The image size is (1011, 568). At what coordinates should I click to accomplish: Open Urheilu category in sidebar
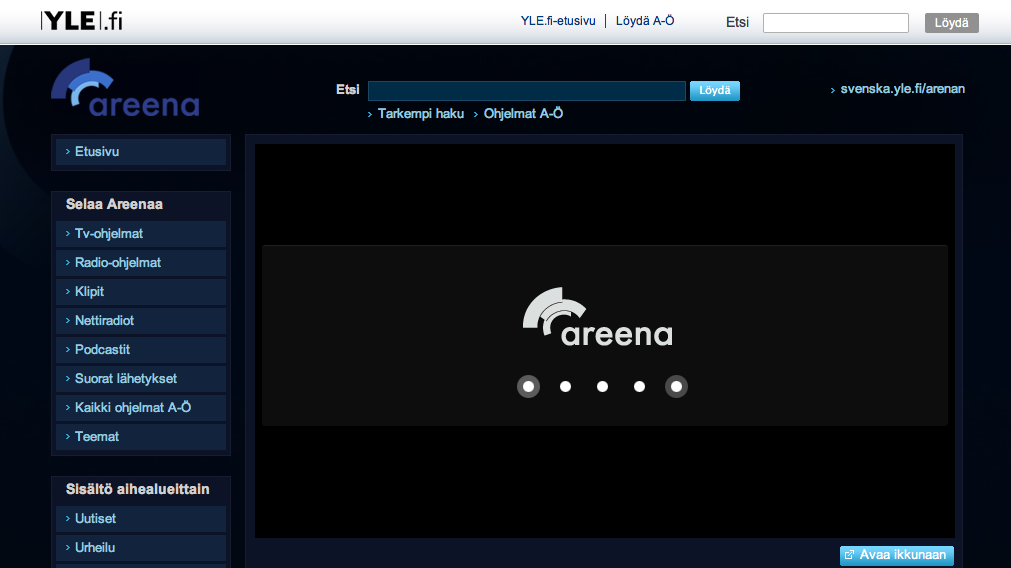tap(141, 547)
